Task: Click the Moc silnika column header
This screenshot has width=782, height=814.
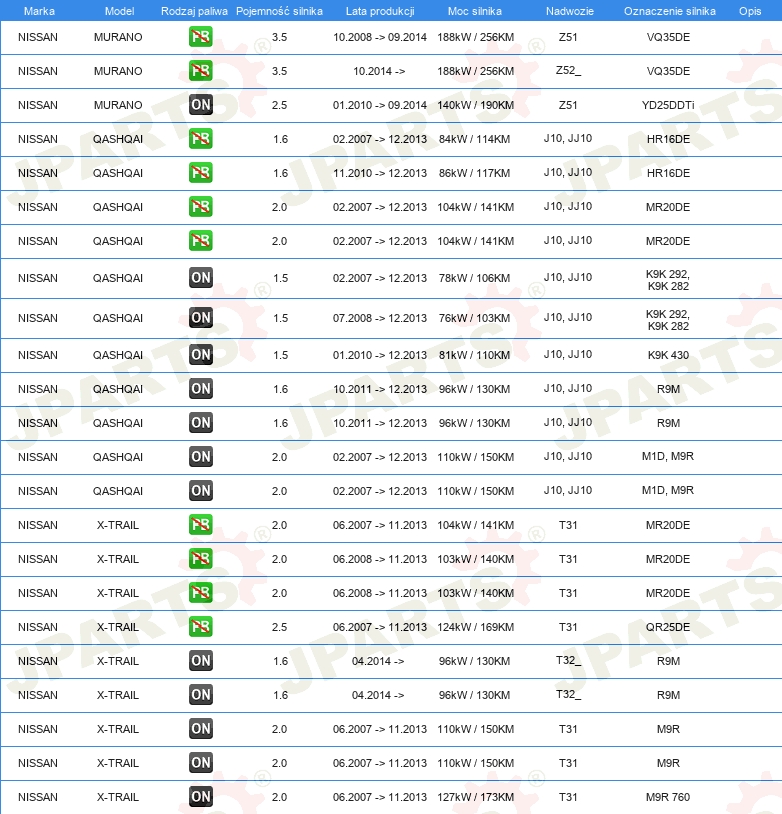Action: tap(475, 11)
